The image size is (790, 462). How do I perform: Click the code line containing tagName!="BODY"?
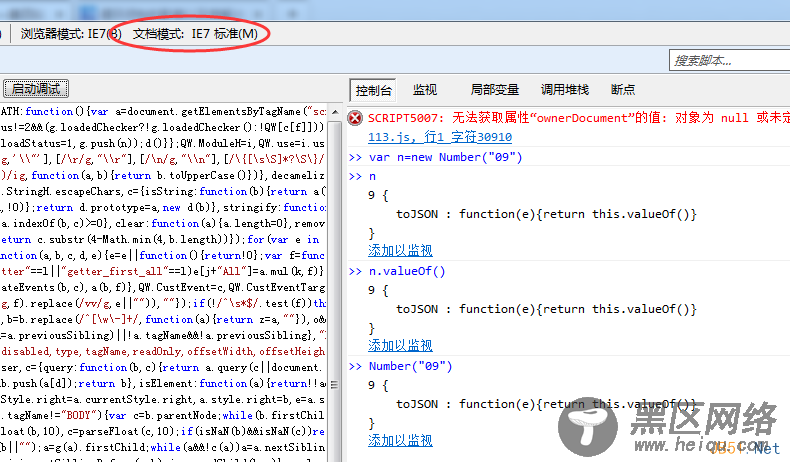(163, 415)
